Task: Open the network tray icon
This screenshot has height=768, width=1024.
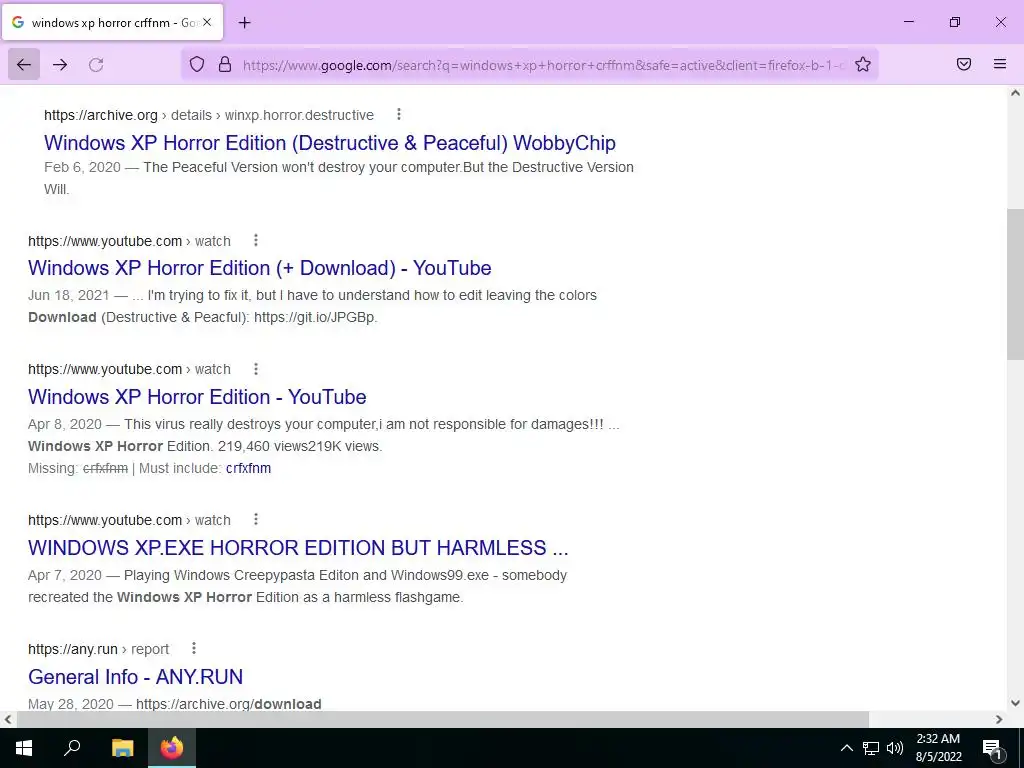Action: tap(871, 748)
